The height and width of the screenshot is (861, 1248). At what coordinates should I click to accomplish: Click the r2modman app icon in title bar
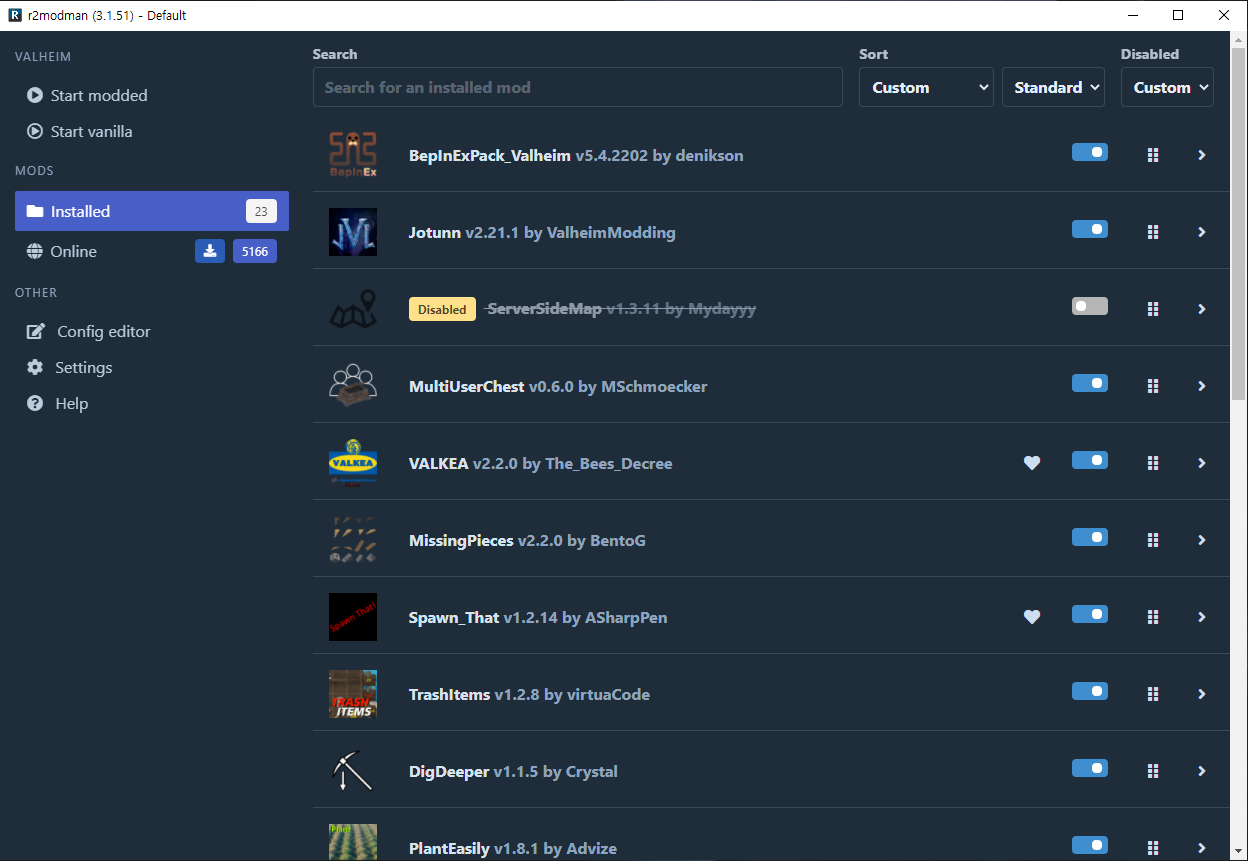click(x=15, y=15)
